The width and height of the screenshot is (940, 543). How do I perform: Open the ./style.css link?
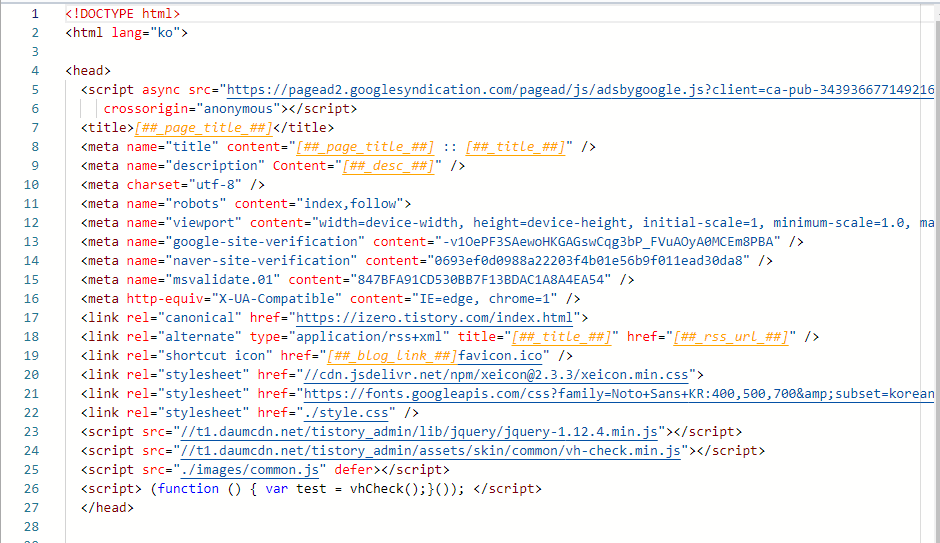click(x=347, y=412)
